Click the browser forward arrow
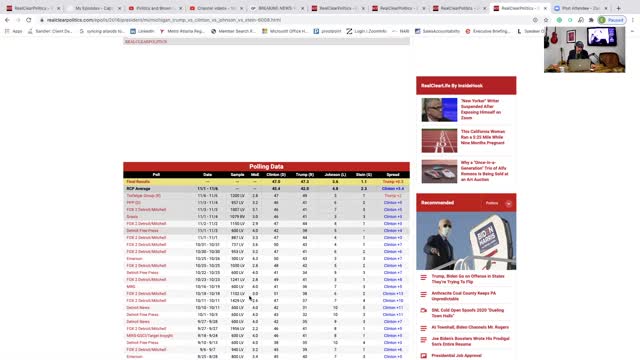This screenshot has height=360, width=640. tap(18, 20)
